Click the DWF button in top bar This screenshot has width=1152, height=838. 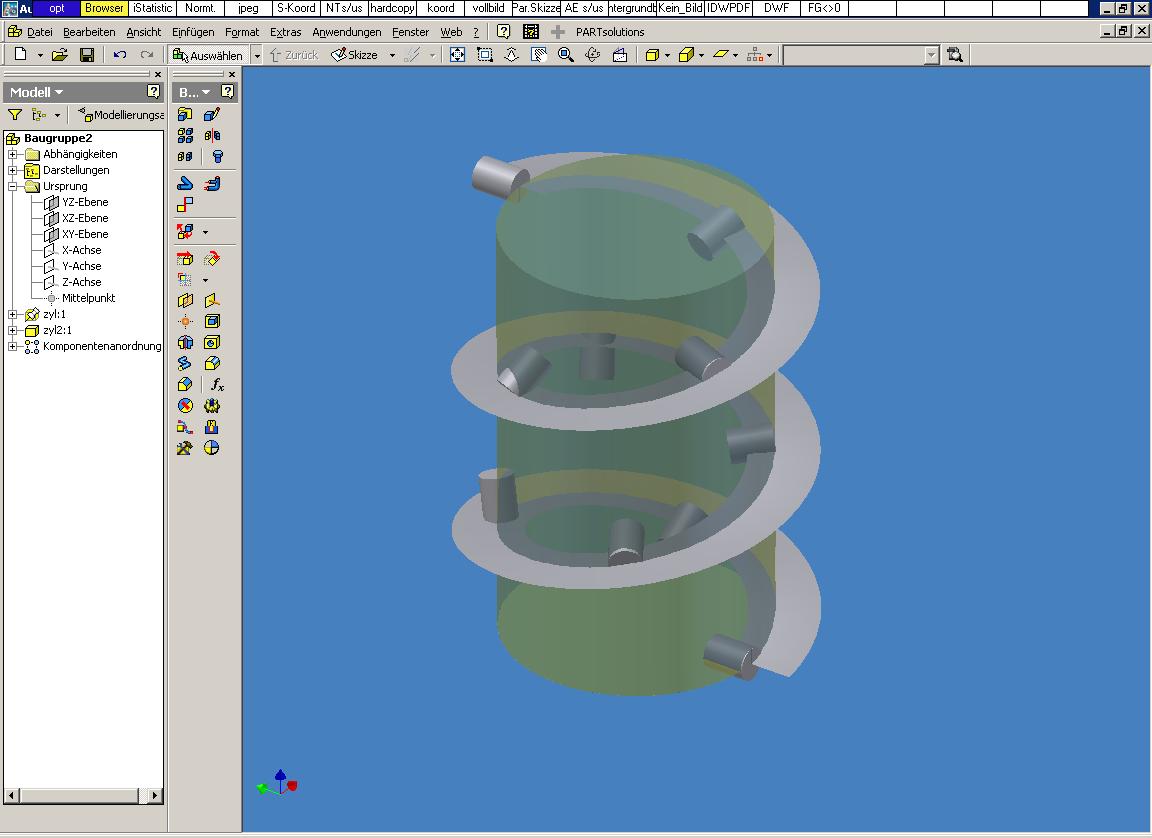coord(776,8)
